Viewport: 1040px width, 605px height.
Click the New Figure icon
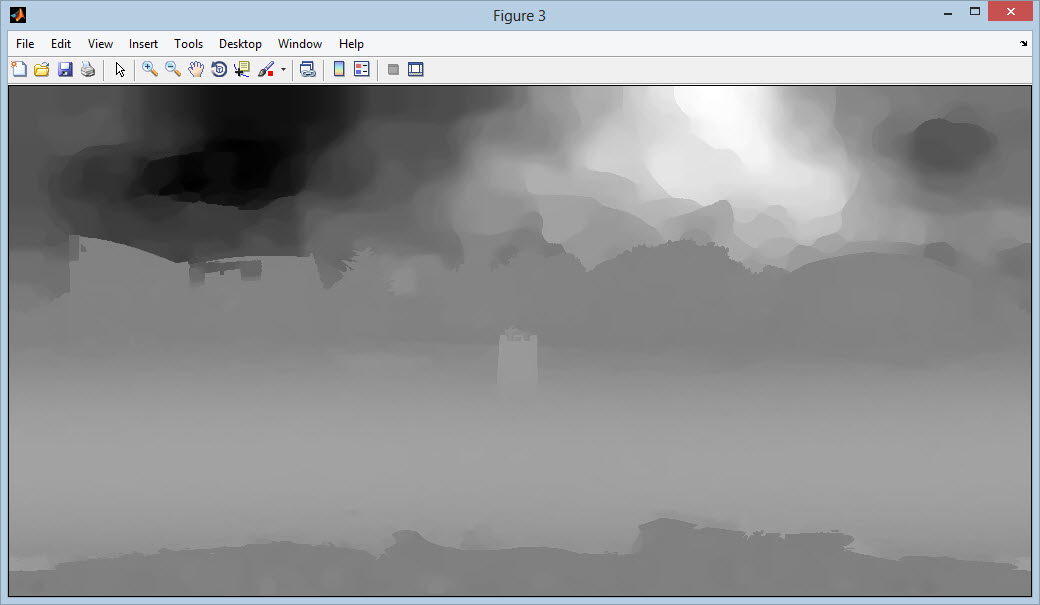[x=19, y=69]
